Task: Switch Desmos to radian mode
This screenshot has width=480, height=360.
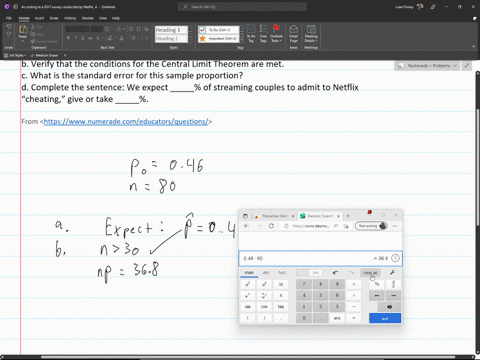Action: pyautogui.click(x=303, y=273)
